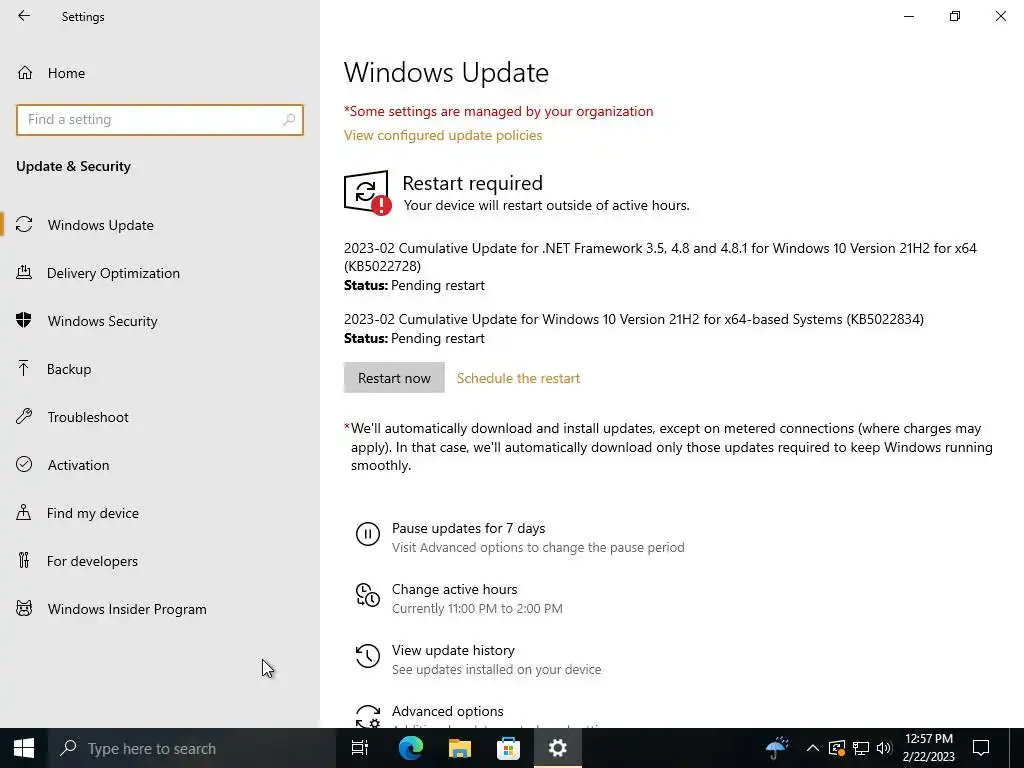
Task: Open Backup settings
Action: click(x=69, y=369)
